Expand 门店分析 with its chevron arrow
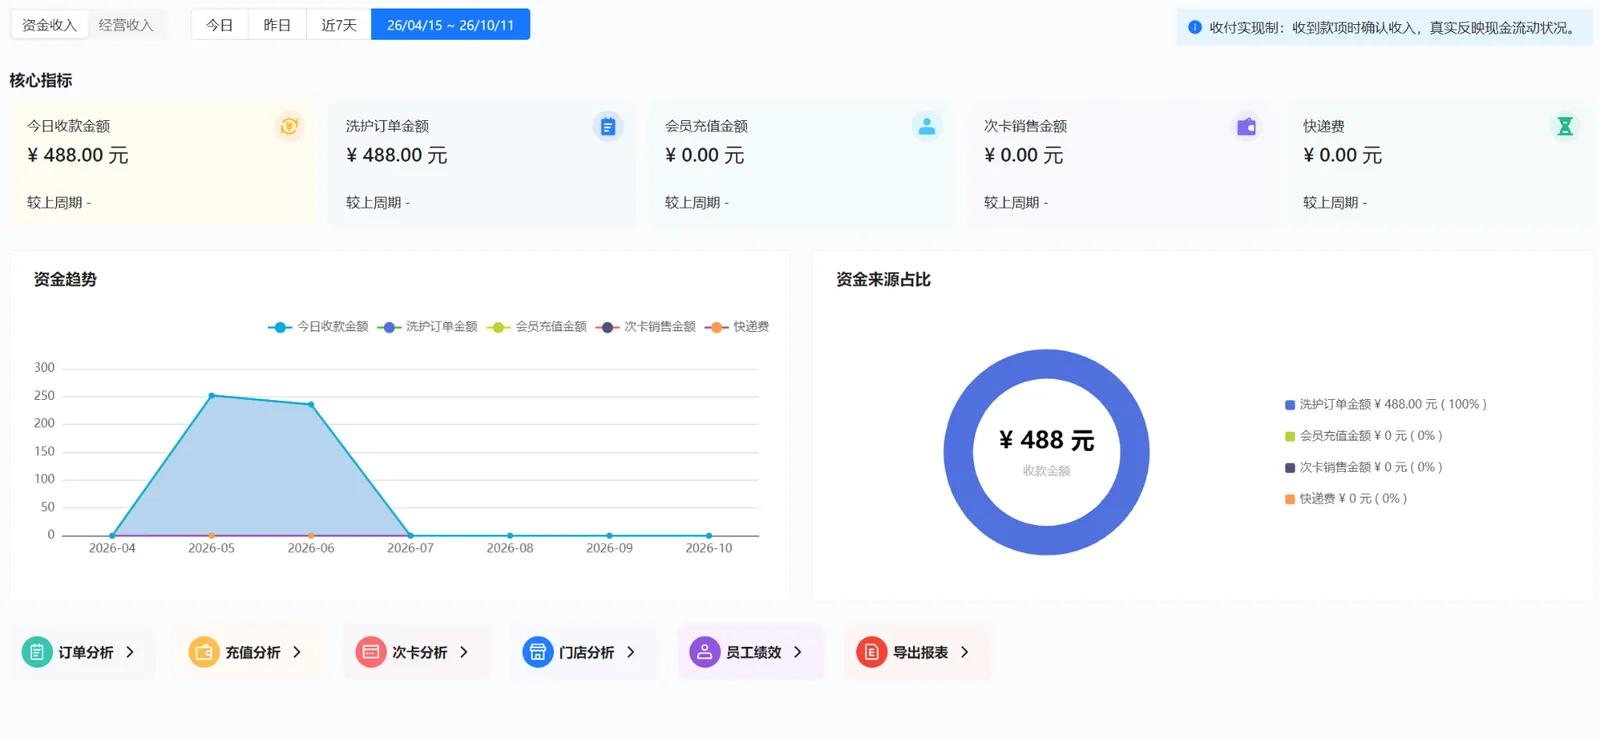 pyautogui.click(x=631, y=652)
